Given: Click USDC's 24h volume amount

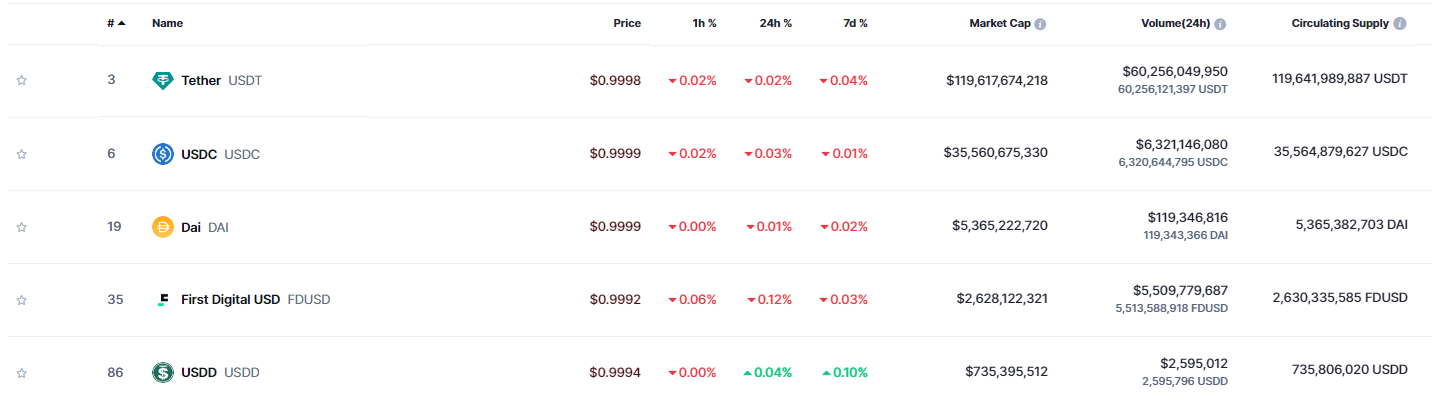Looking at the screenshot, I should pyautogui.click(x=1181, y=145).
